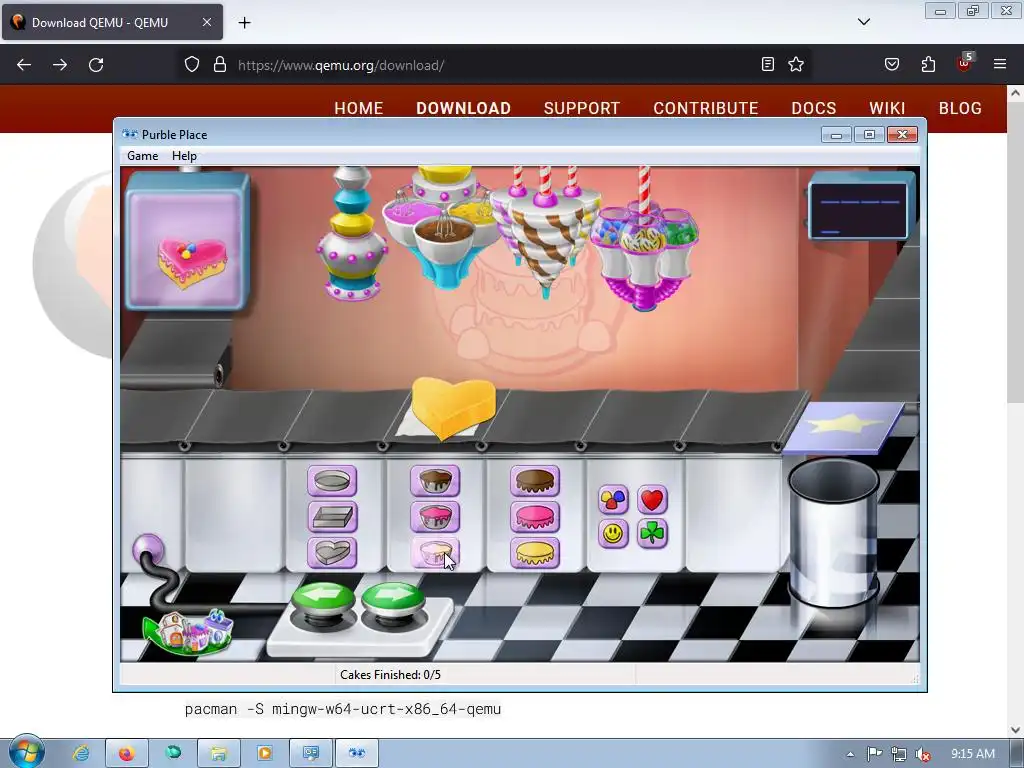
Task: Click the star shipping plate
Action: [844, 427]
